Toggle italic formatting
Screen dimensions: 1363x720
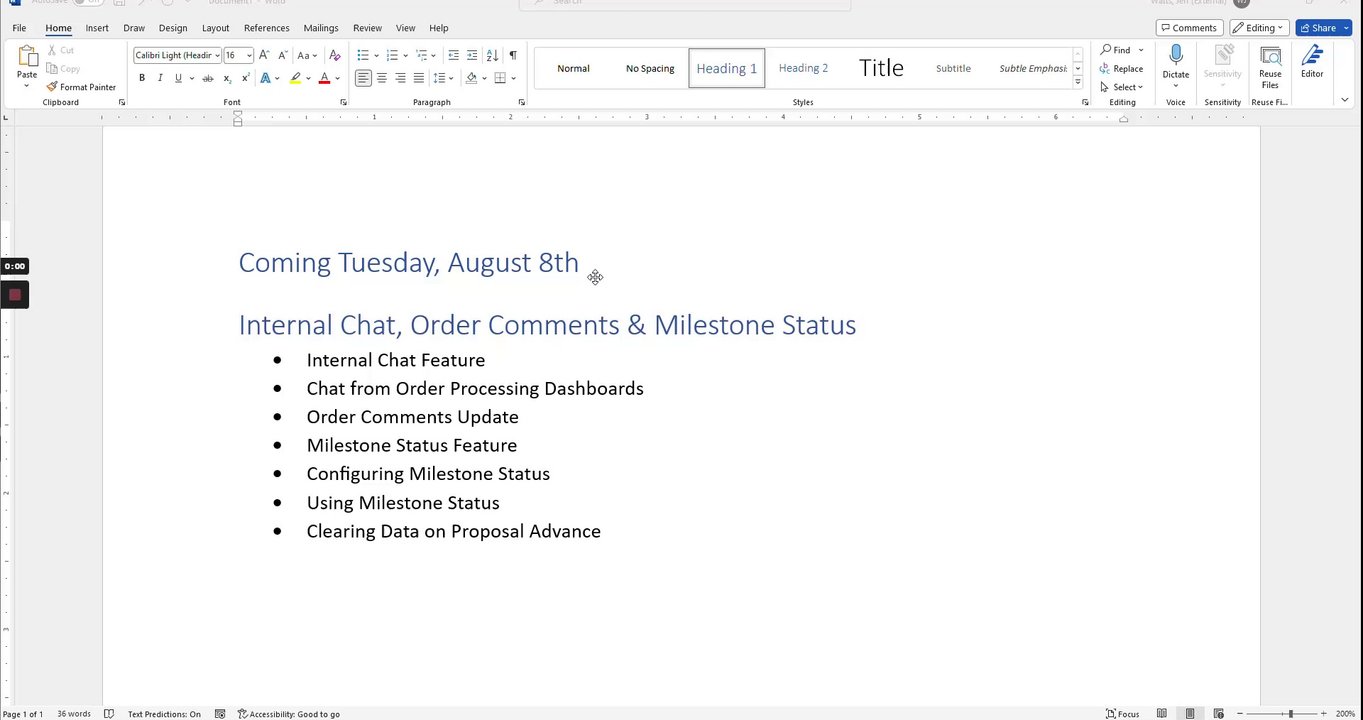[x=160, y=78]
